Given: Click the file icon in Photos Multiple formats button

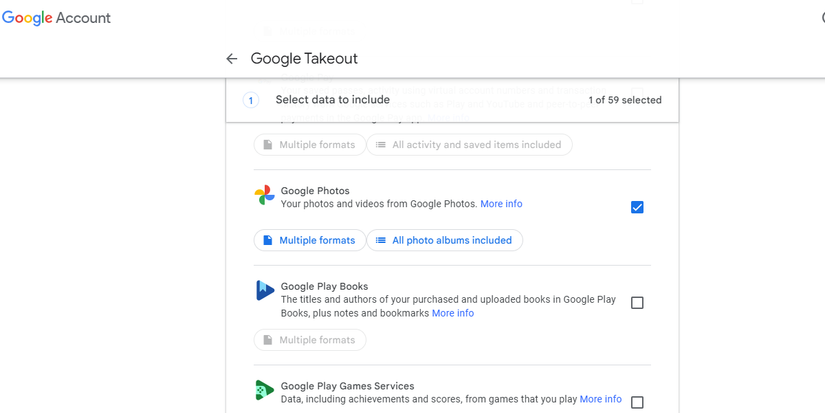Looking at the screenshot, I should [x=268, y=241].
